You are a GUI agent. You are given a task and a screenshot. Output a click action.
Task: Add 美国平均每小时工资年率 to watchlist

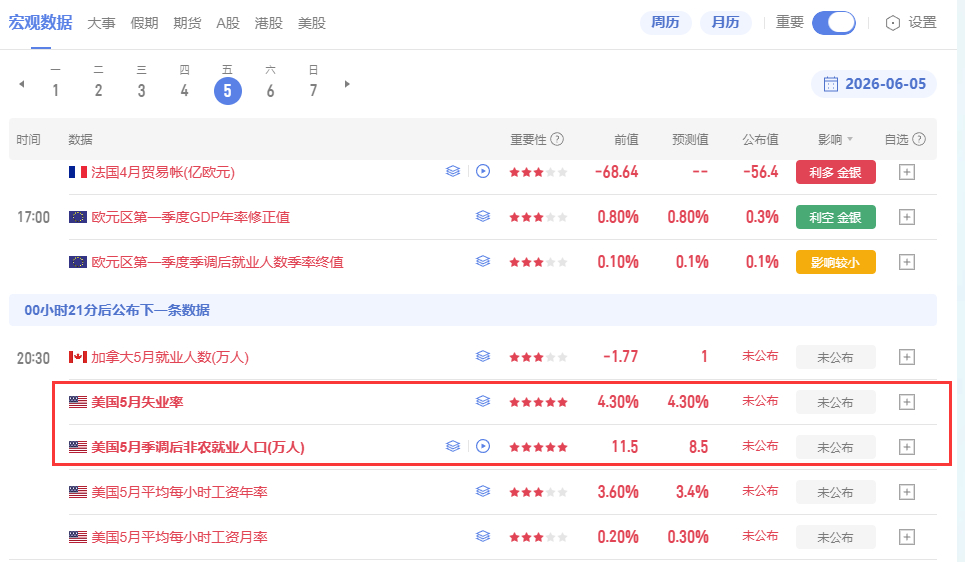coord(907,492)
